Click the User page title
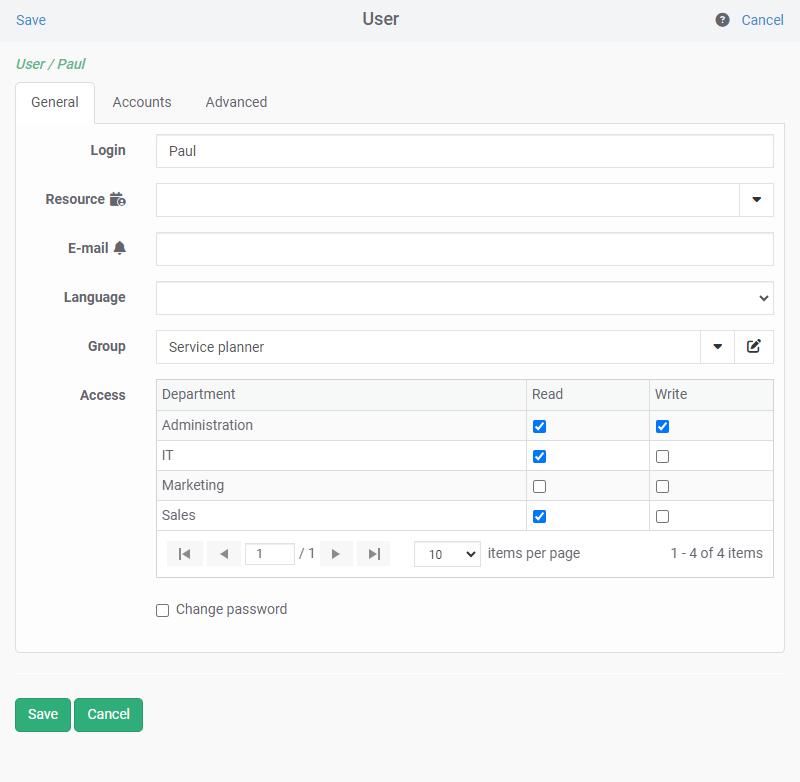The image size is (800, 782). click(381, 19)
